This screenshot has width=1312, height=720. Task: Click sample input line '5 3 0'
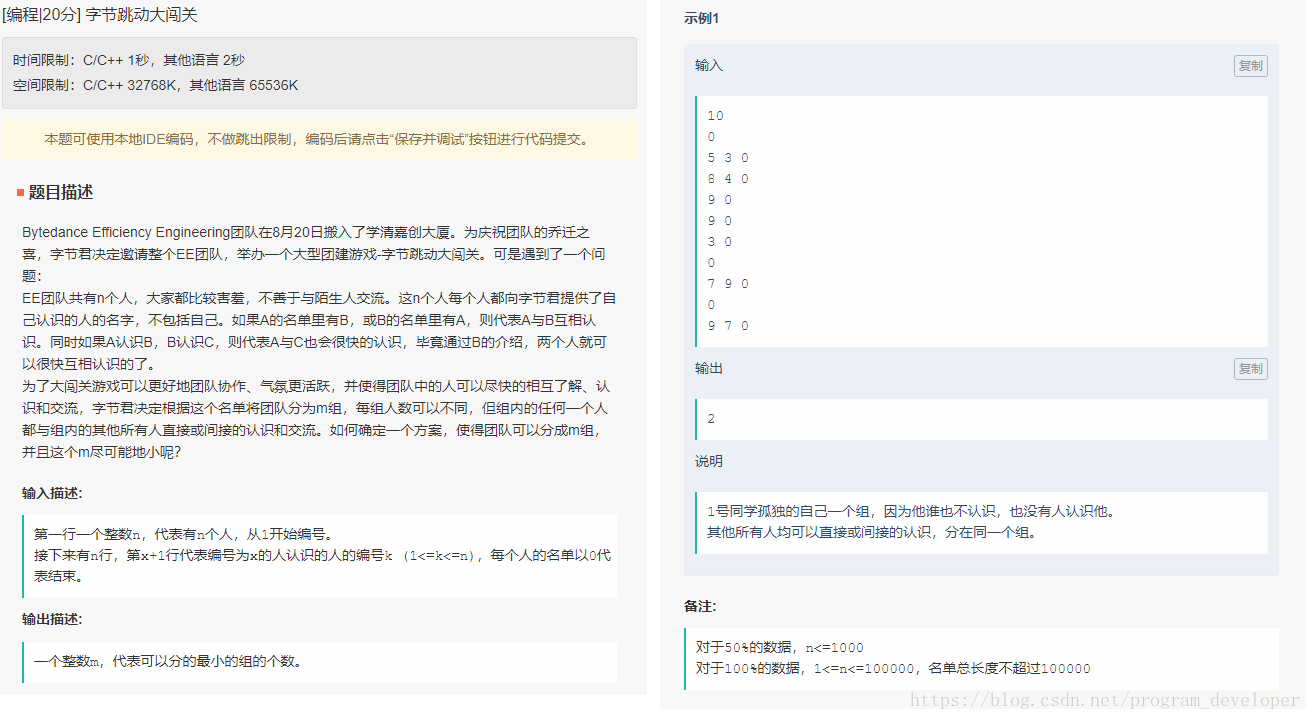728,158
